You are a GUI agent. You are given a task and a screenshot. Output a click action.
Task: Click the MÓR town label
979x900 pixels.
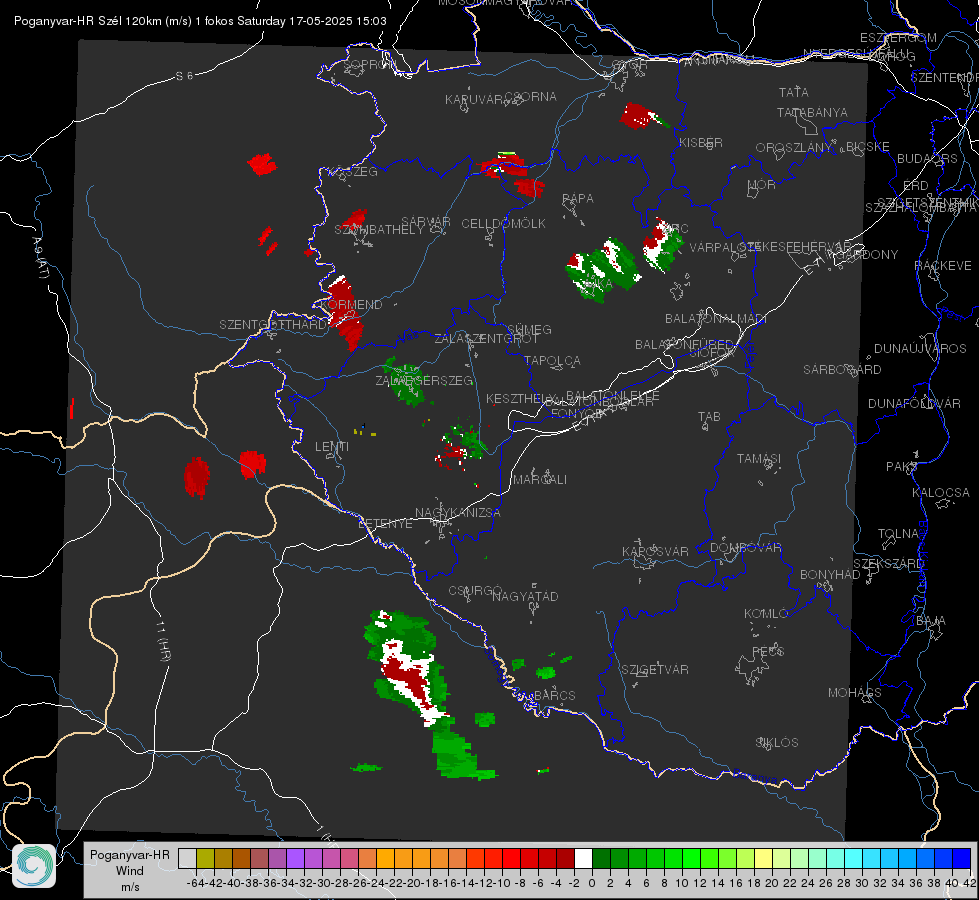click(762, 185)
